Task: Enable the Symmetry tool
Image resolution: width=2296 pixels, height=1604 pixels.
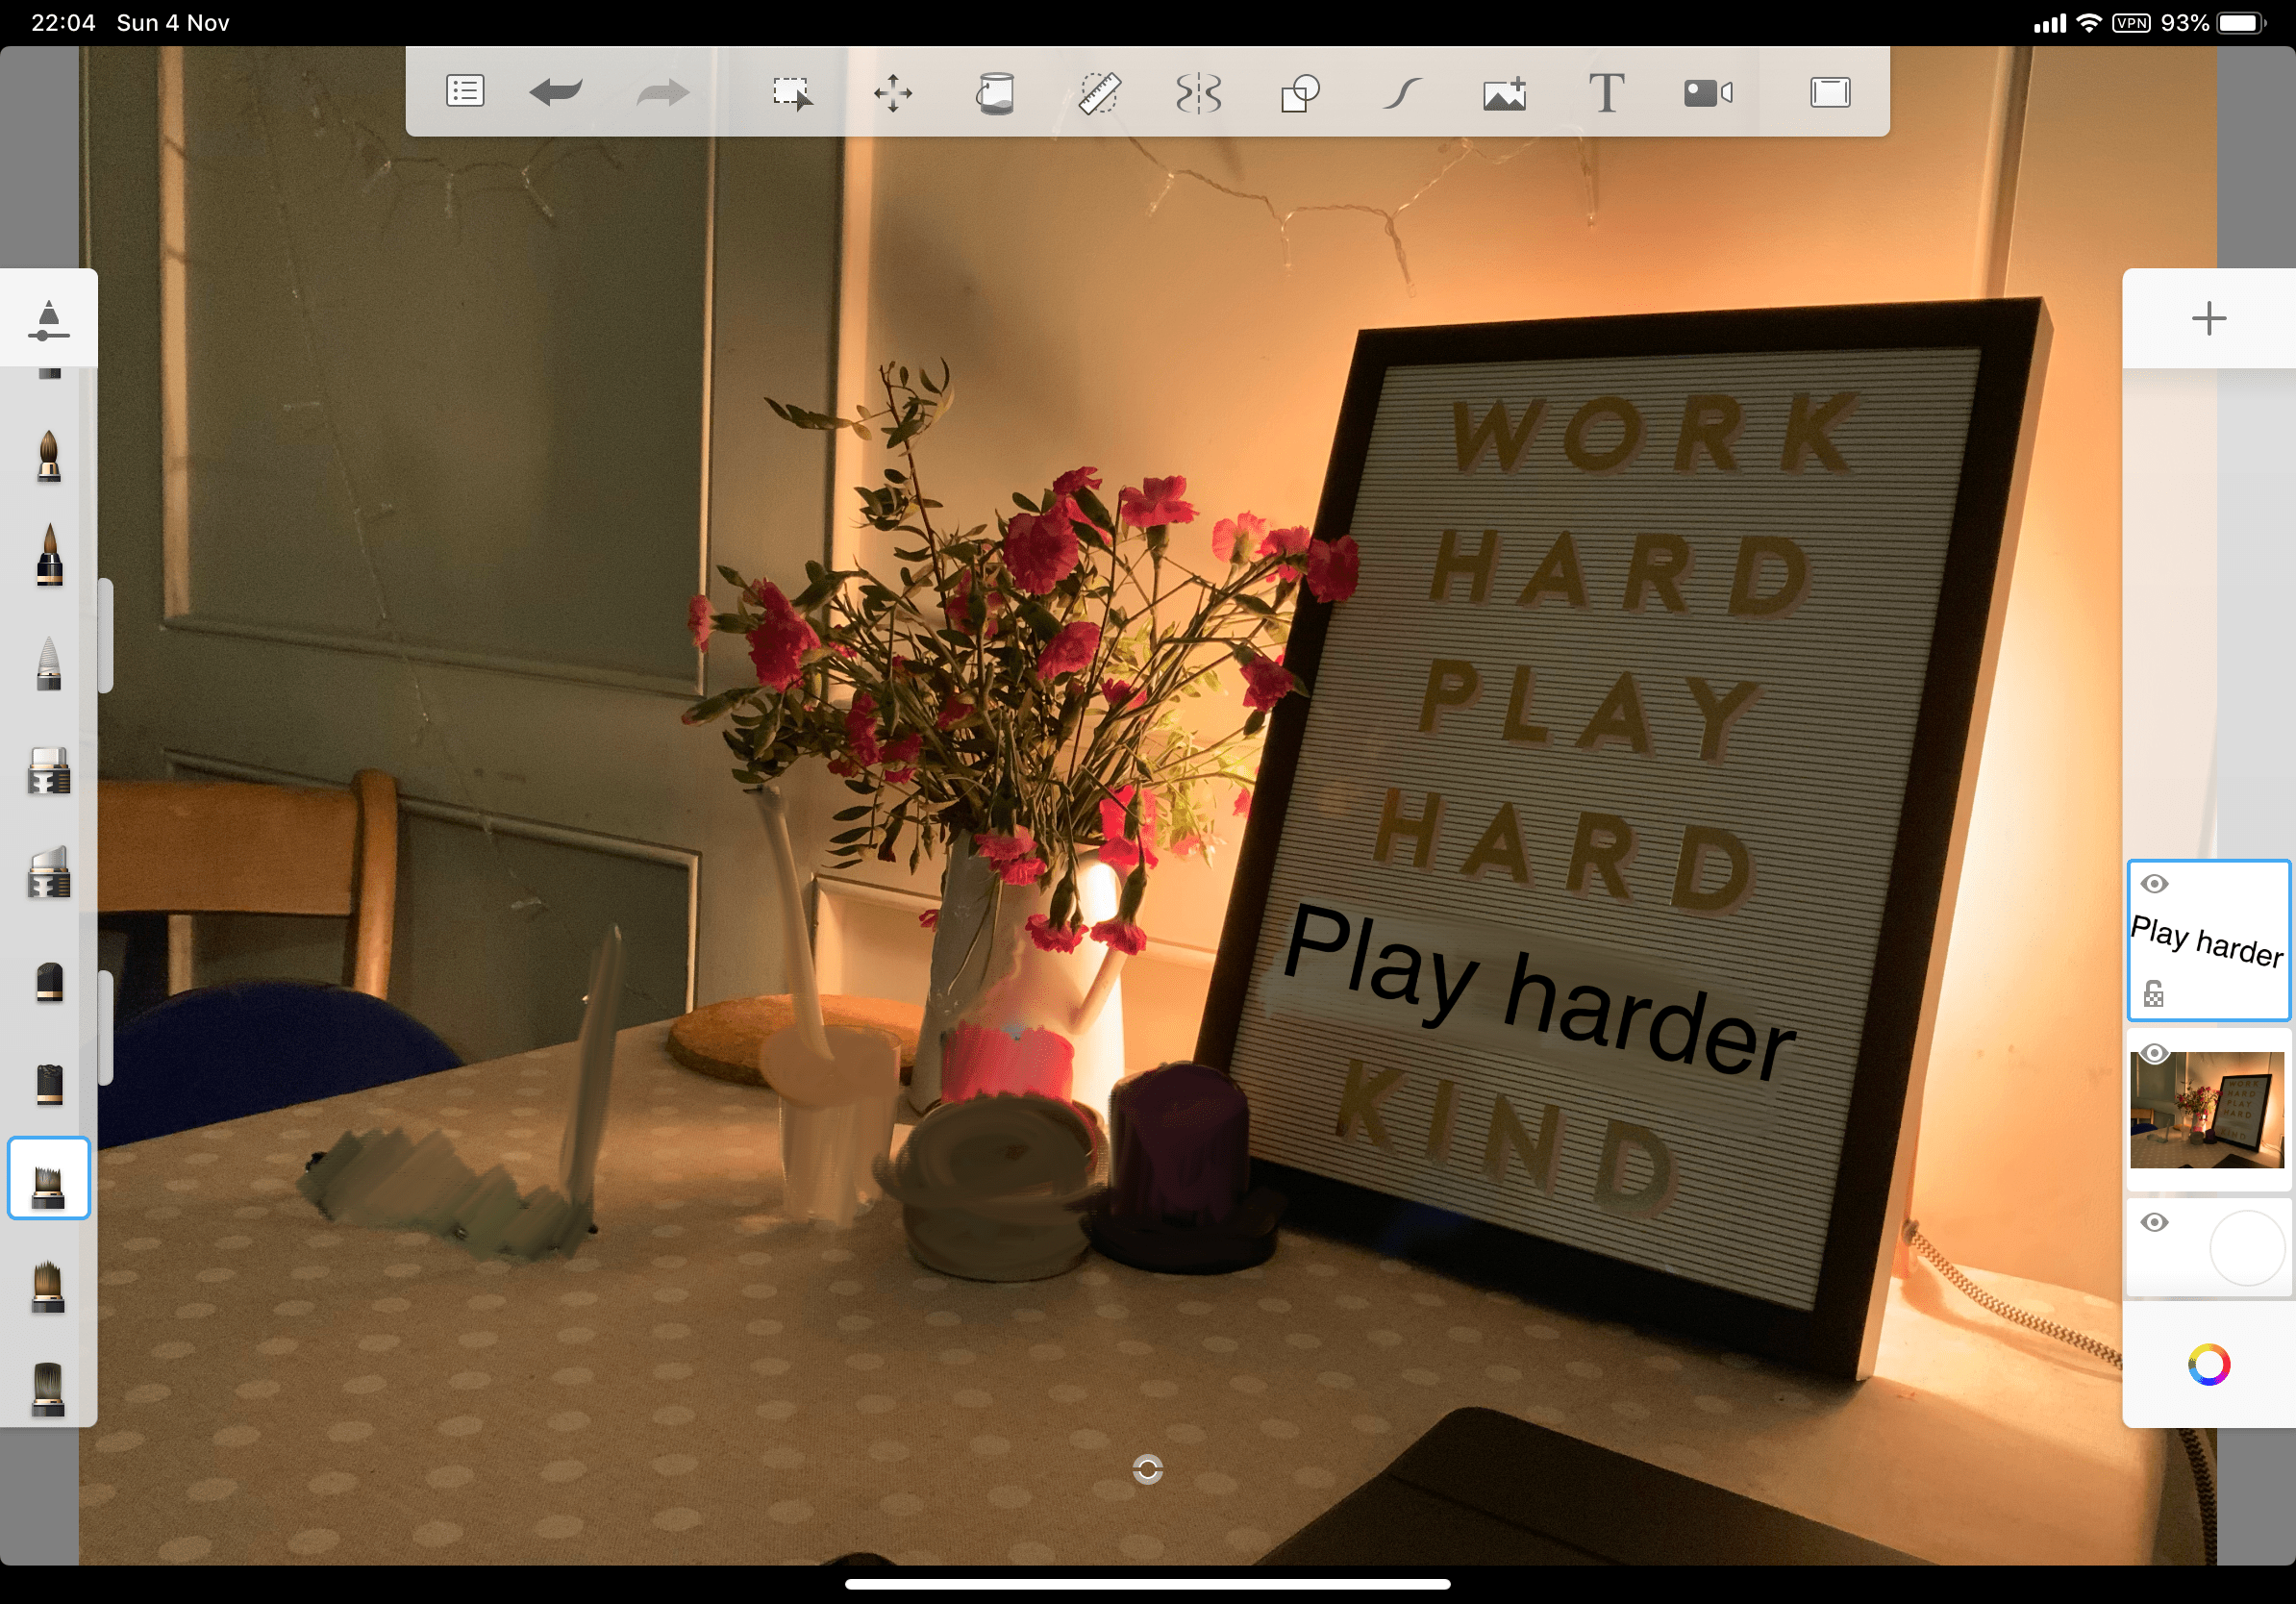Action: click(x=1198, y=93)
